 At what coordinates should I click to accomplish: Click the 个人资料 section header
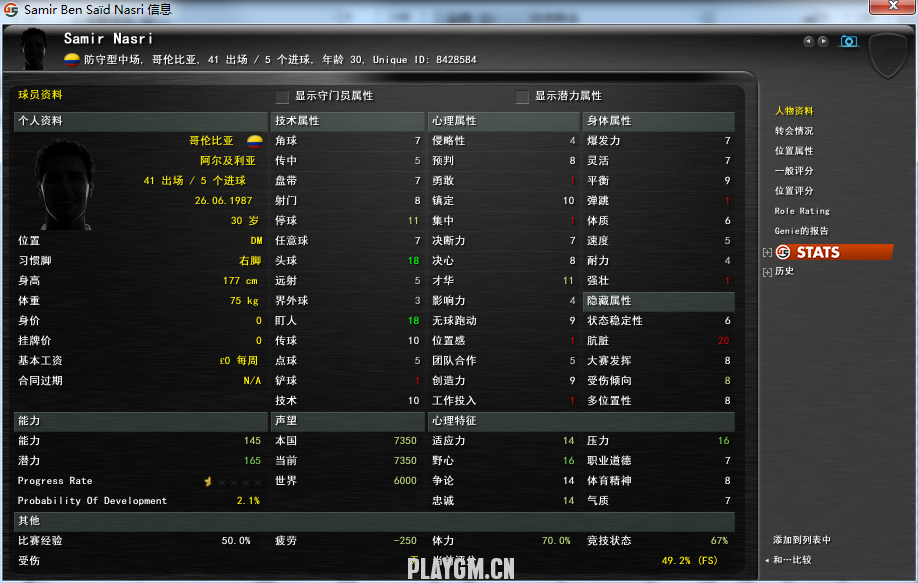tap(141, 121)
